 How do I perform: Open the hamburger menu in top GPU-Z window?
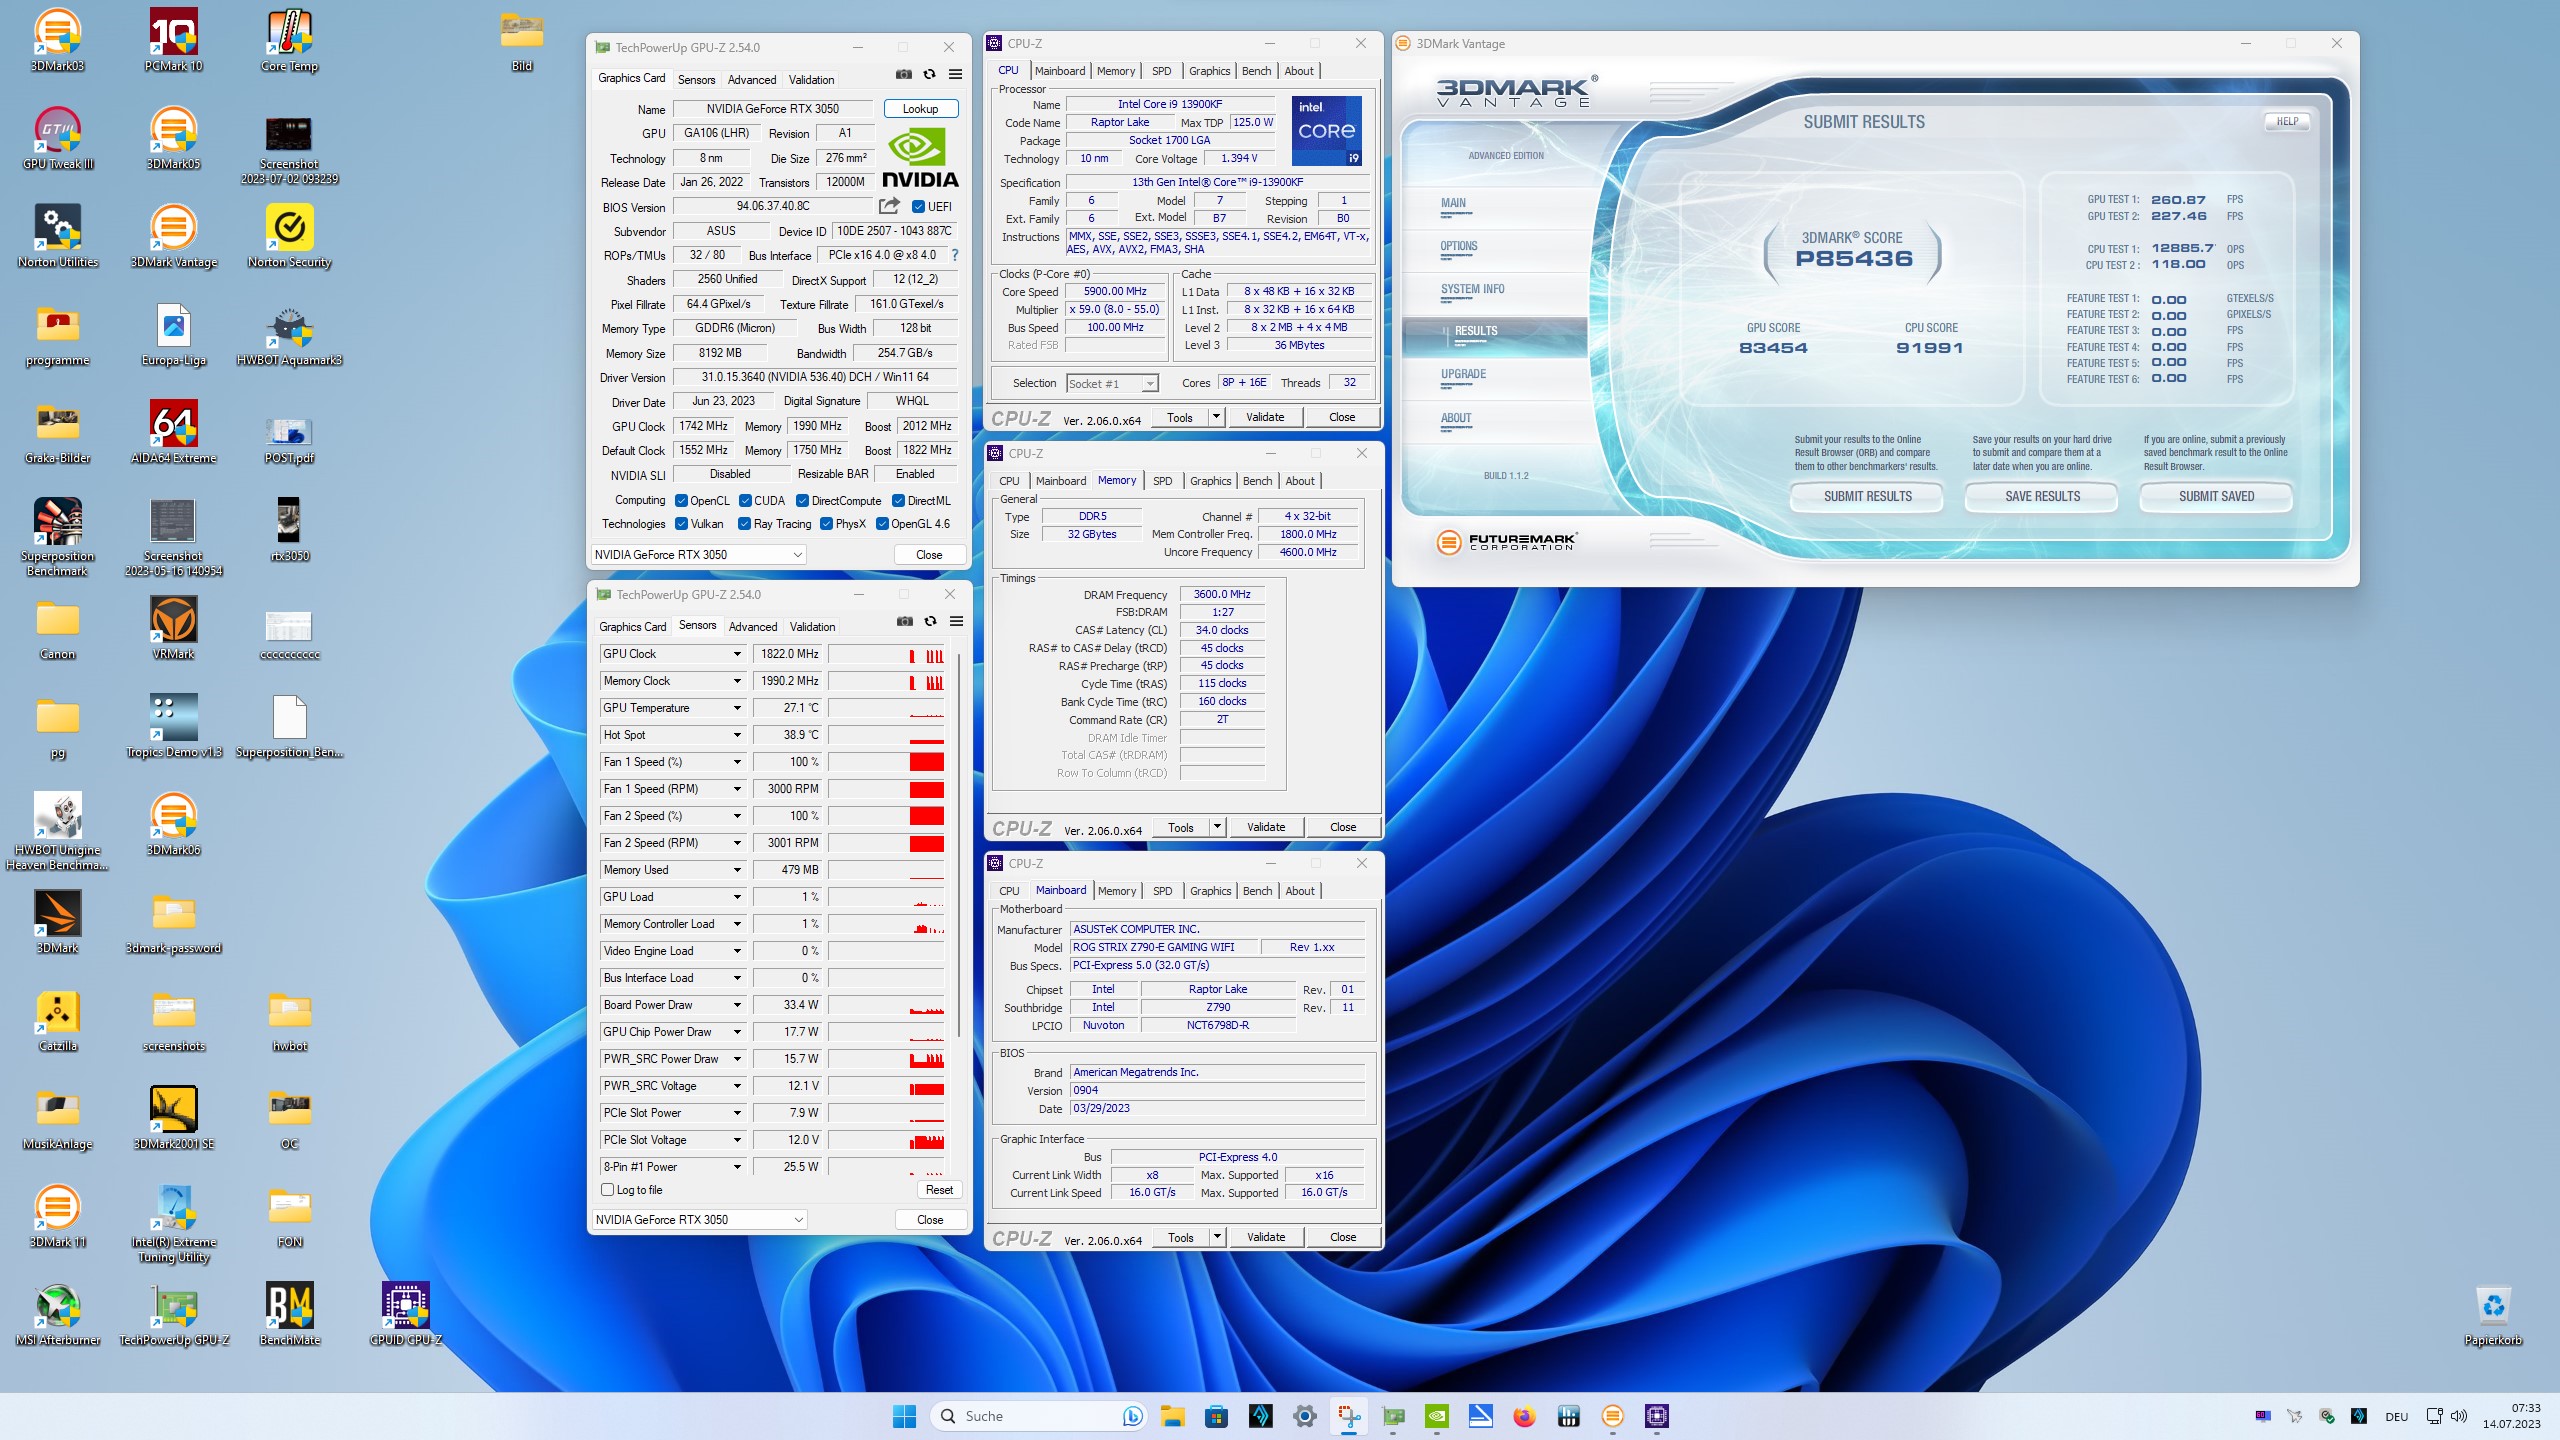click(x=955, y=75)
